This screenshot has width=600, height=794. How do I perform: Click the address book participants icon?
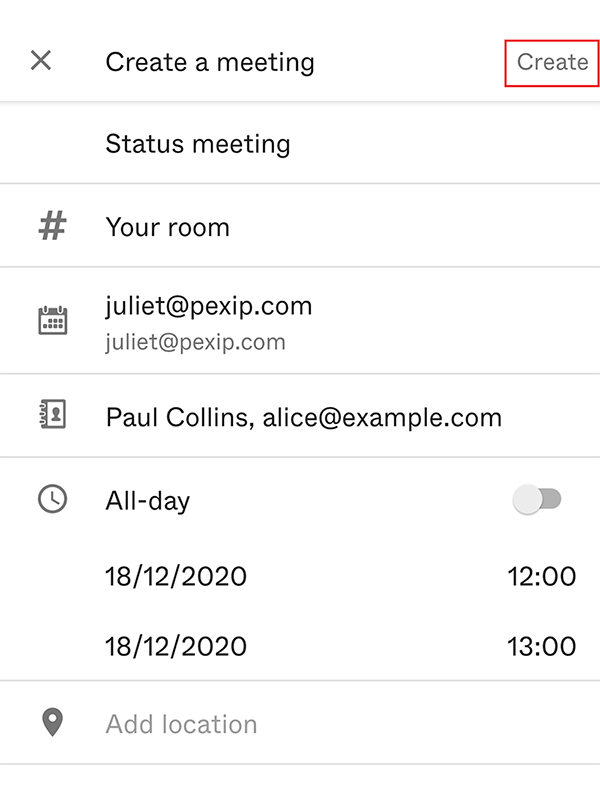[52, 416]
